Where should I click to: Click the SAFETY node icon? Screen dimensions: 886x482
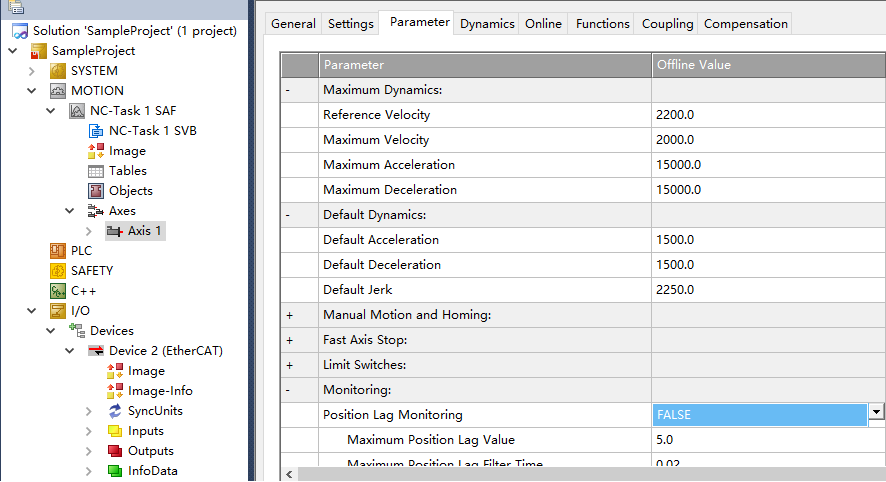coord(58,271)
